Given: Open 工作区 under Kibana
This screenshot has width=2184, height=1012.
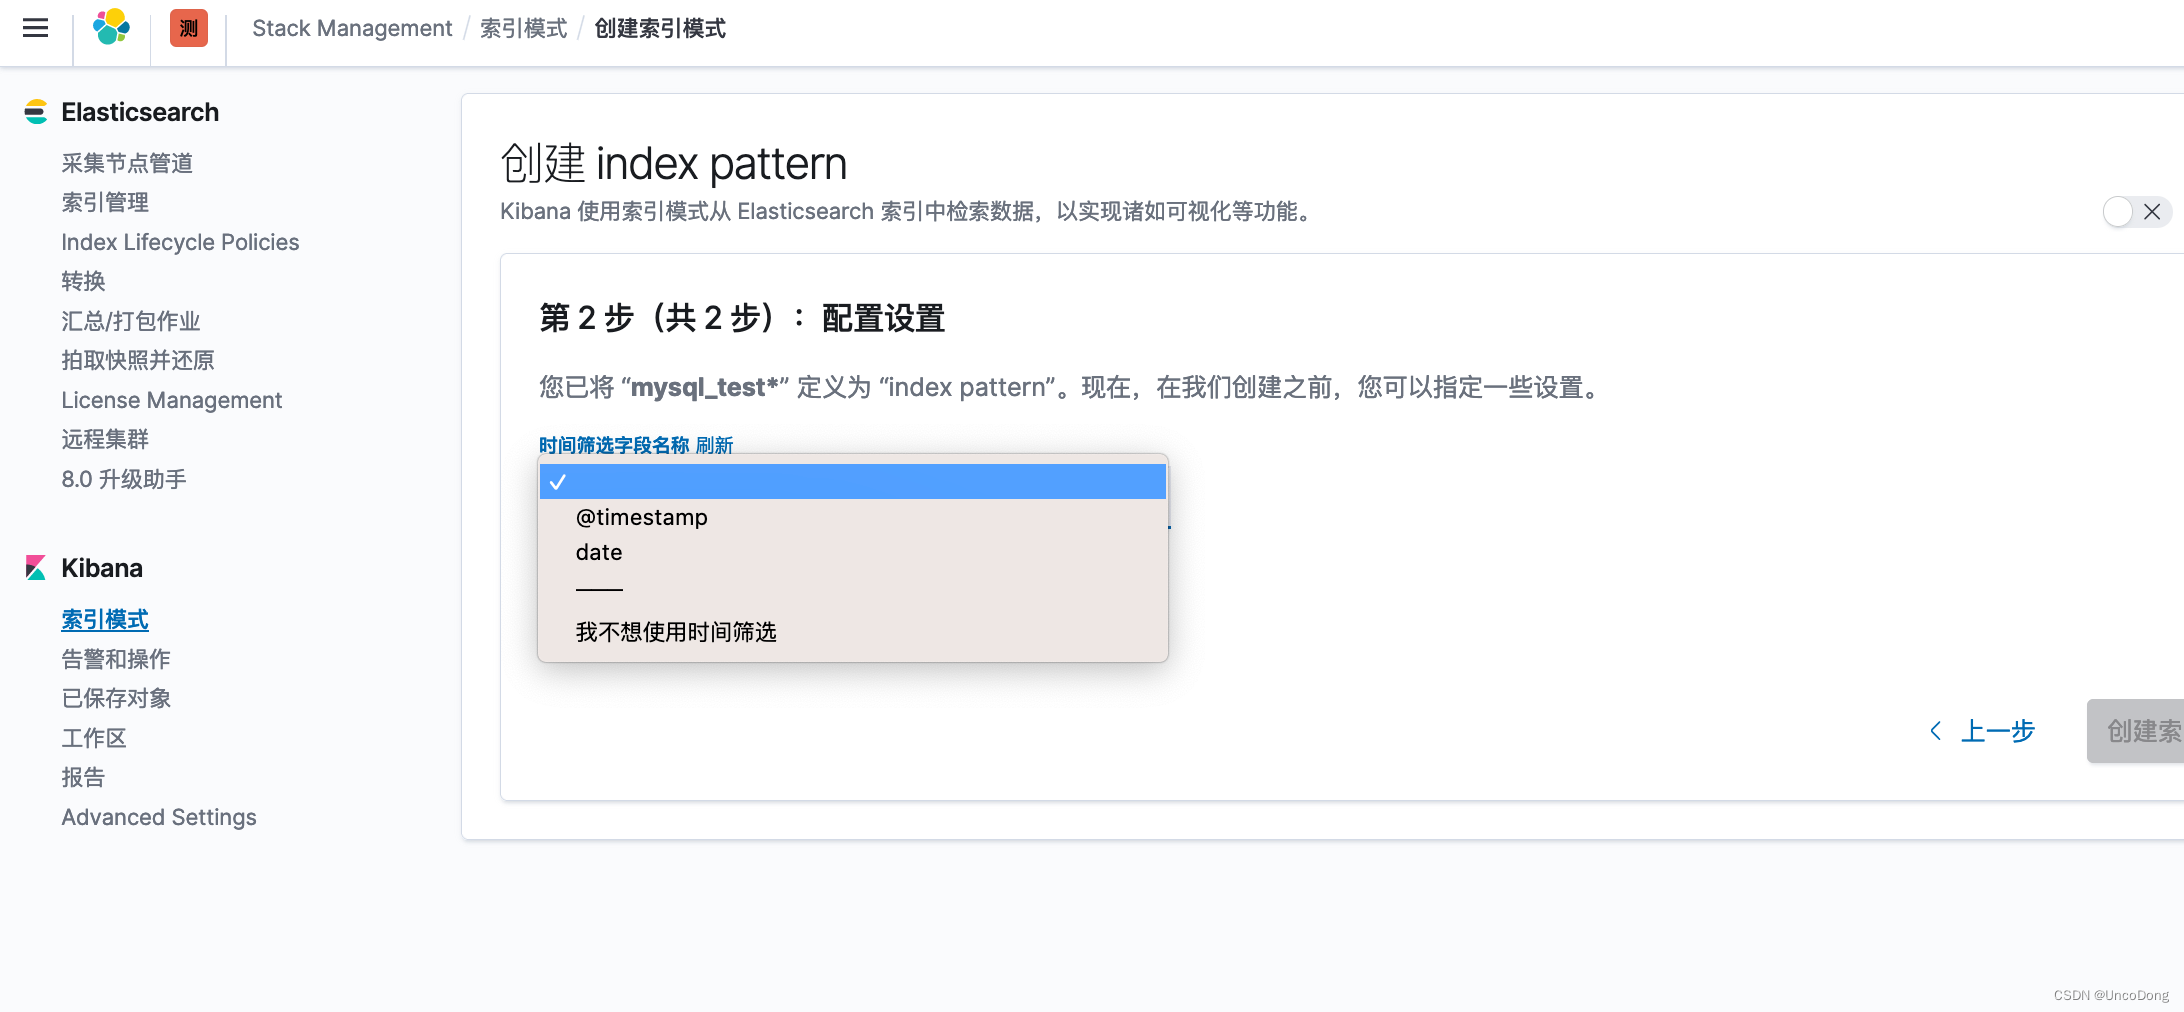Looking at the screenshot, I should [x=94, y=738].
